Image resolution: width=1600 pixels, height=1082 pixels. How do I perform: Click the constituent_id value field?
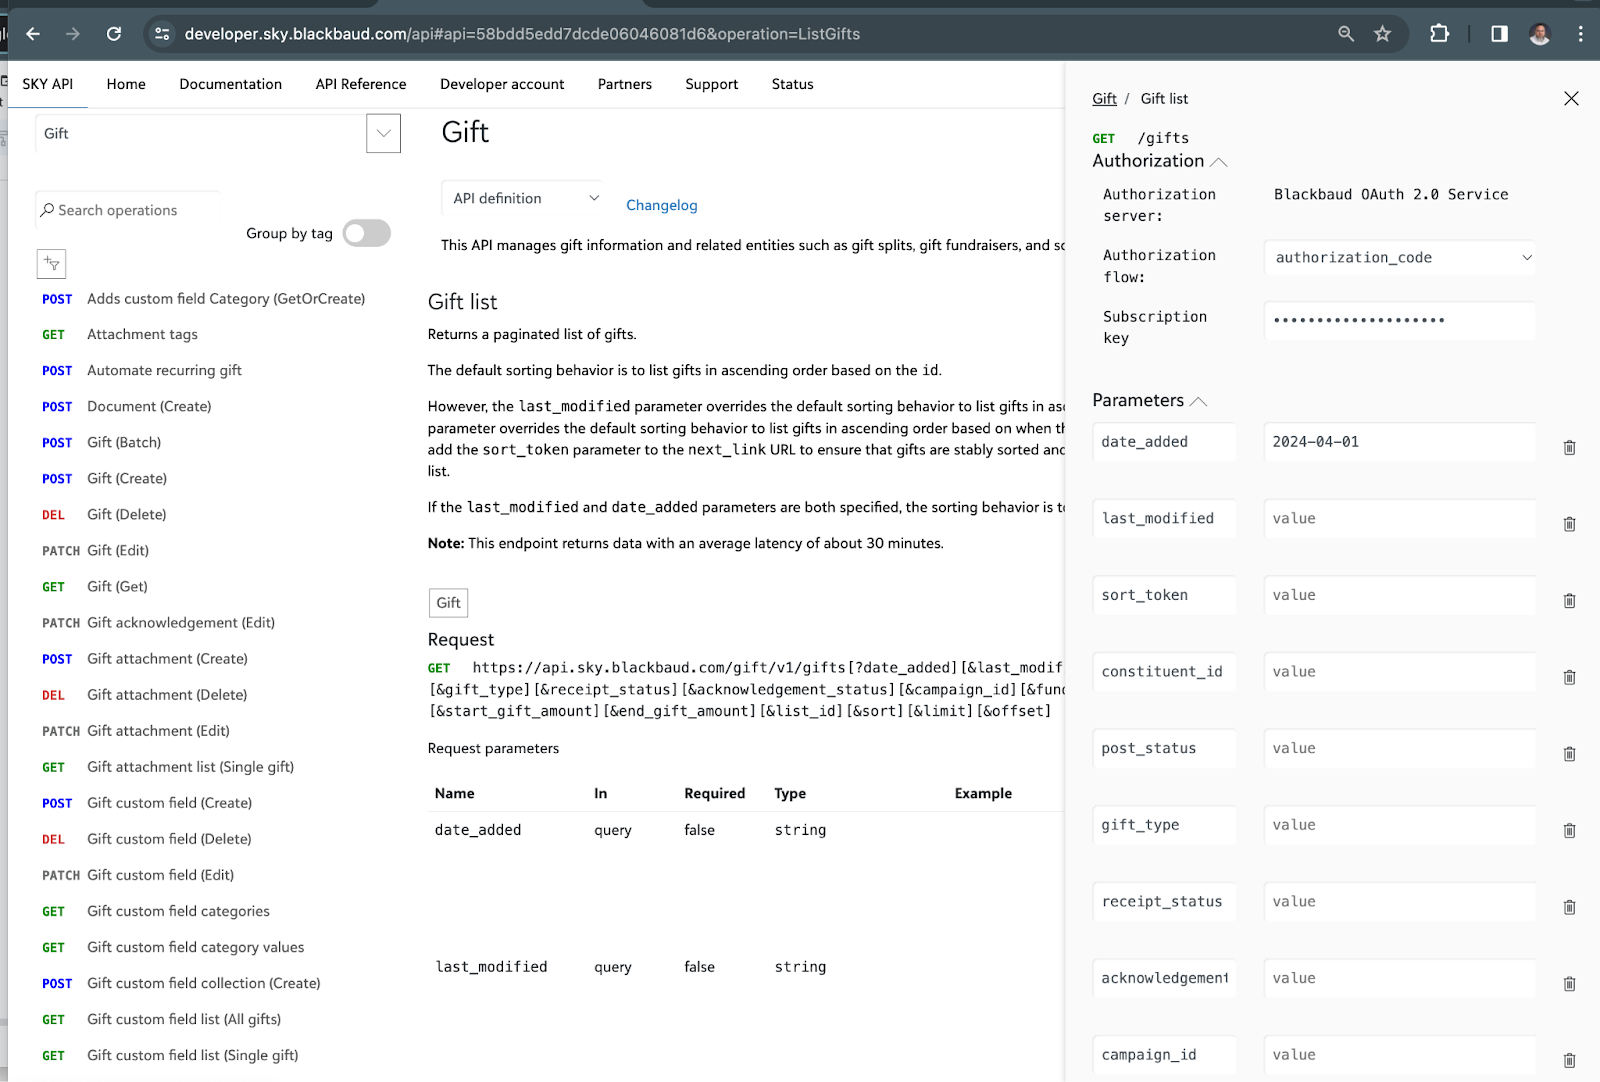pyautogui.click(x=1400, y=672)
